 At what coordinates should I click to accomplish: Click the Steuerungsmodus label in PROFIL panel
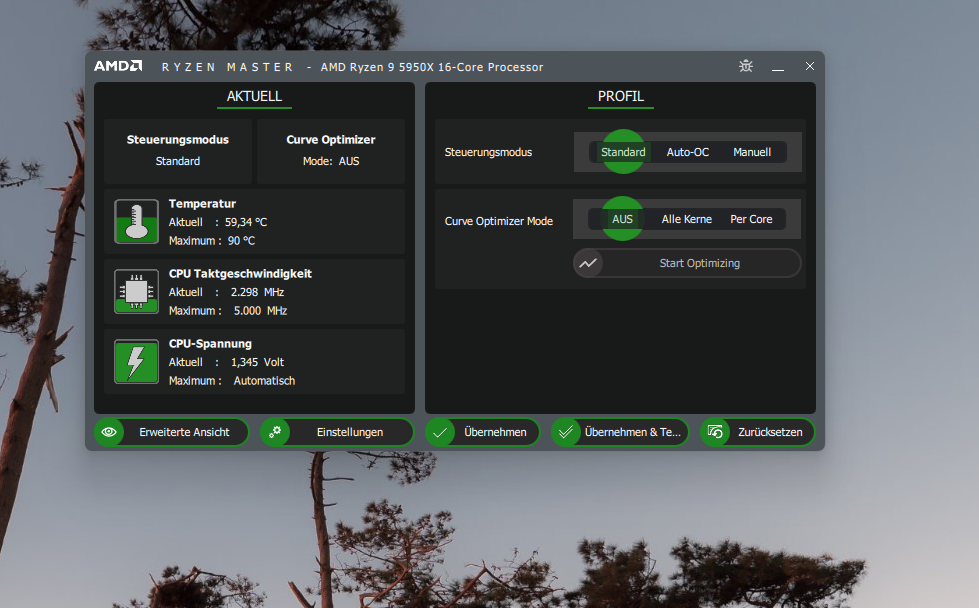click(488, 152)
